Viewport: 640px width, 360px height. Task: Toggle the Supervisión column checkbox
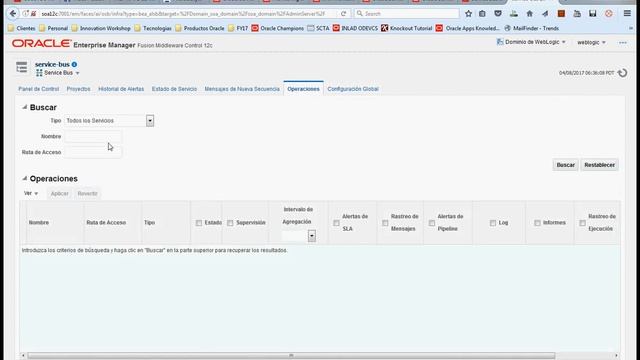230,223
